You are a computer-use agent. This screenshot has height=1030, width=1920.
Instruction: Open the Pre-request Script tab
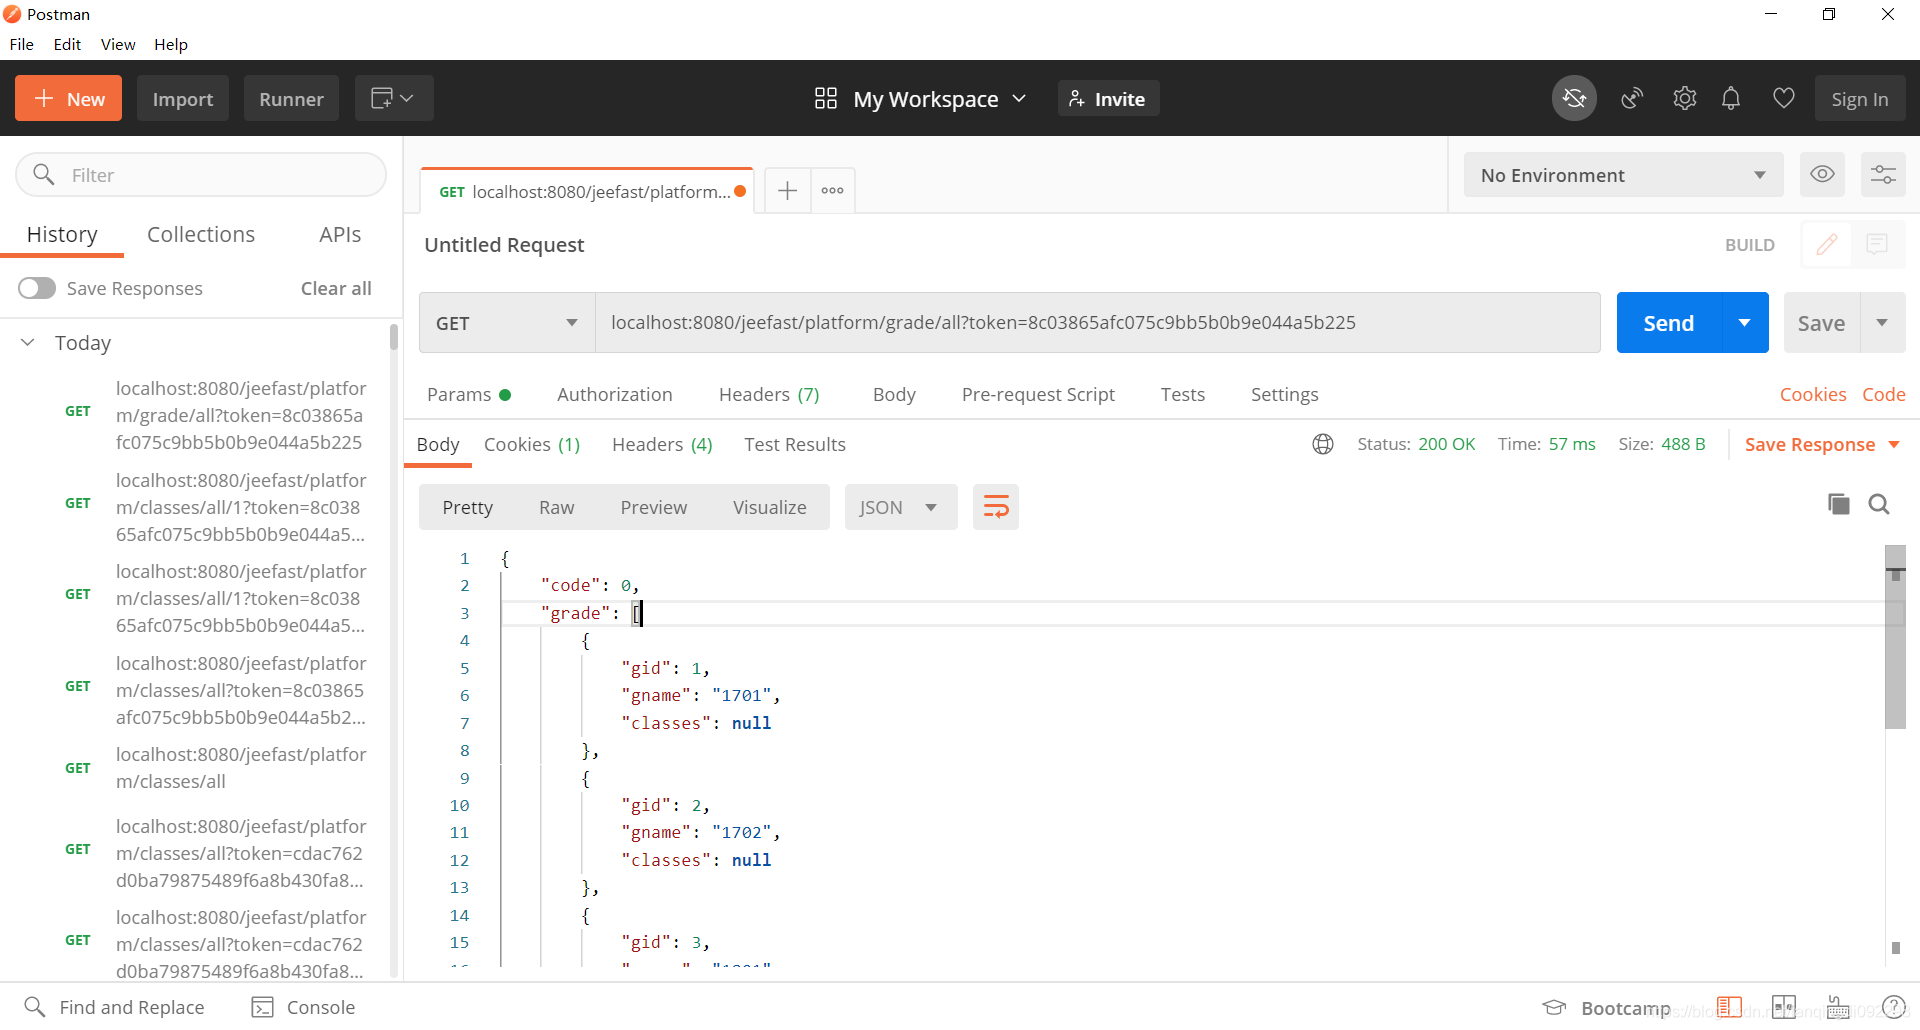pyautogui.click(x=1038, y=394)
